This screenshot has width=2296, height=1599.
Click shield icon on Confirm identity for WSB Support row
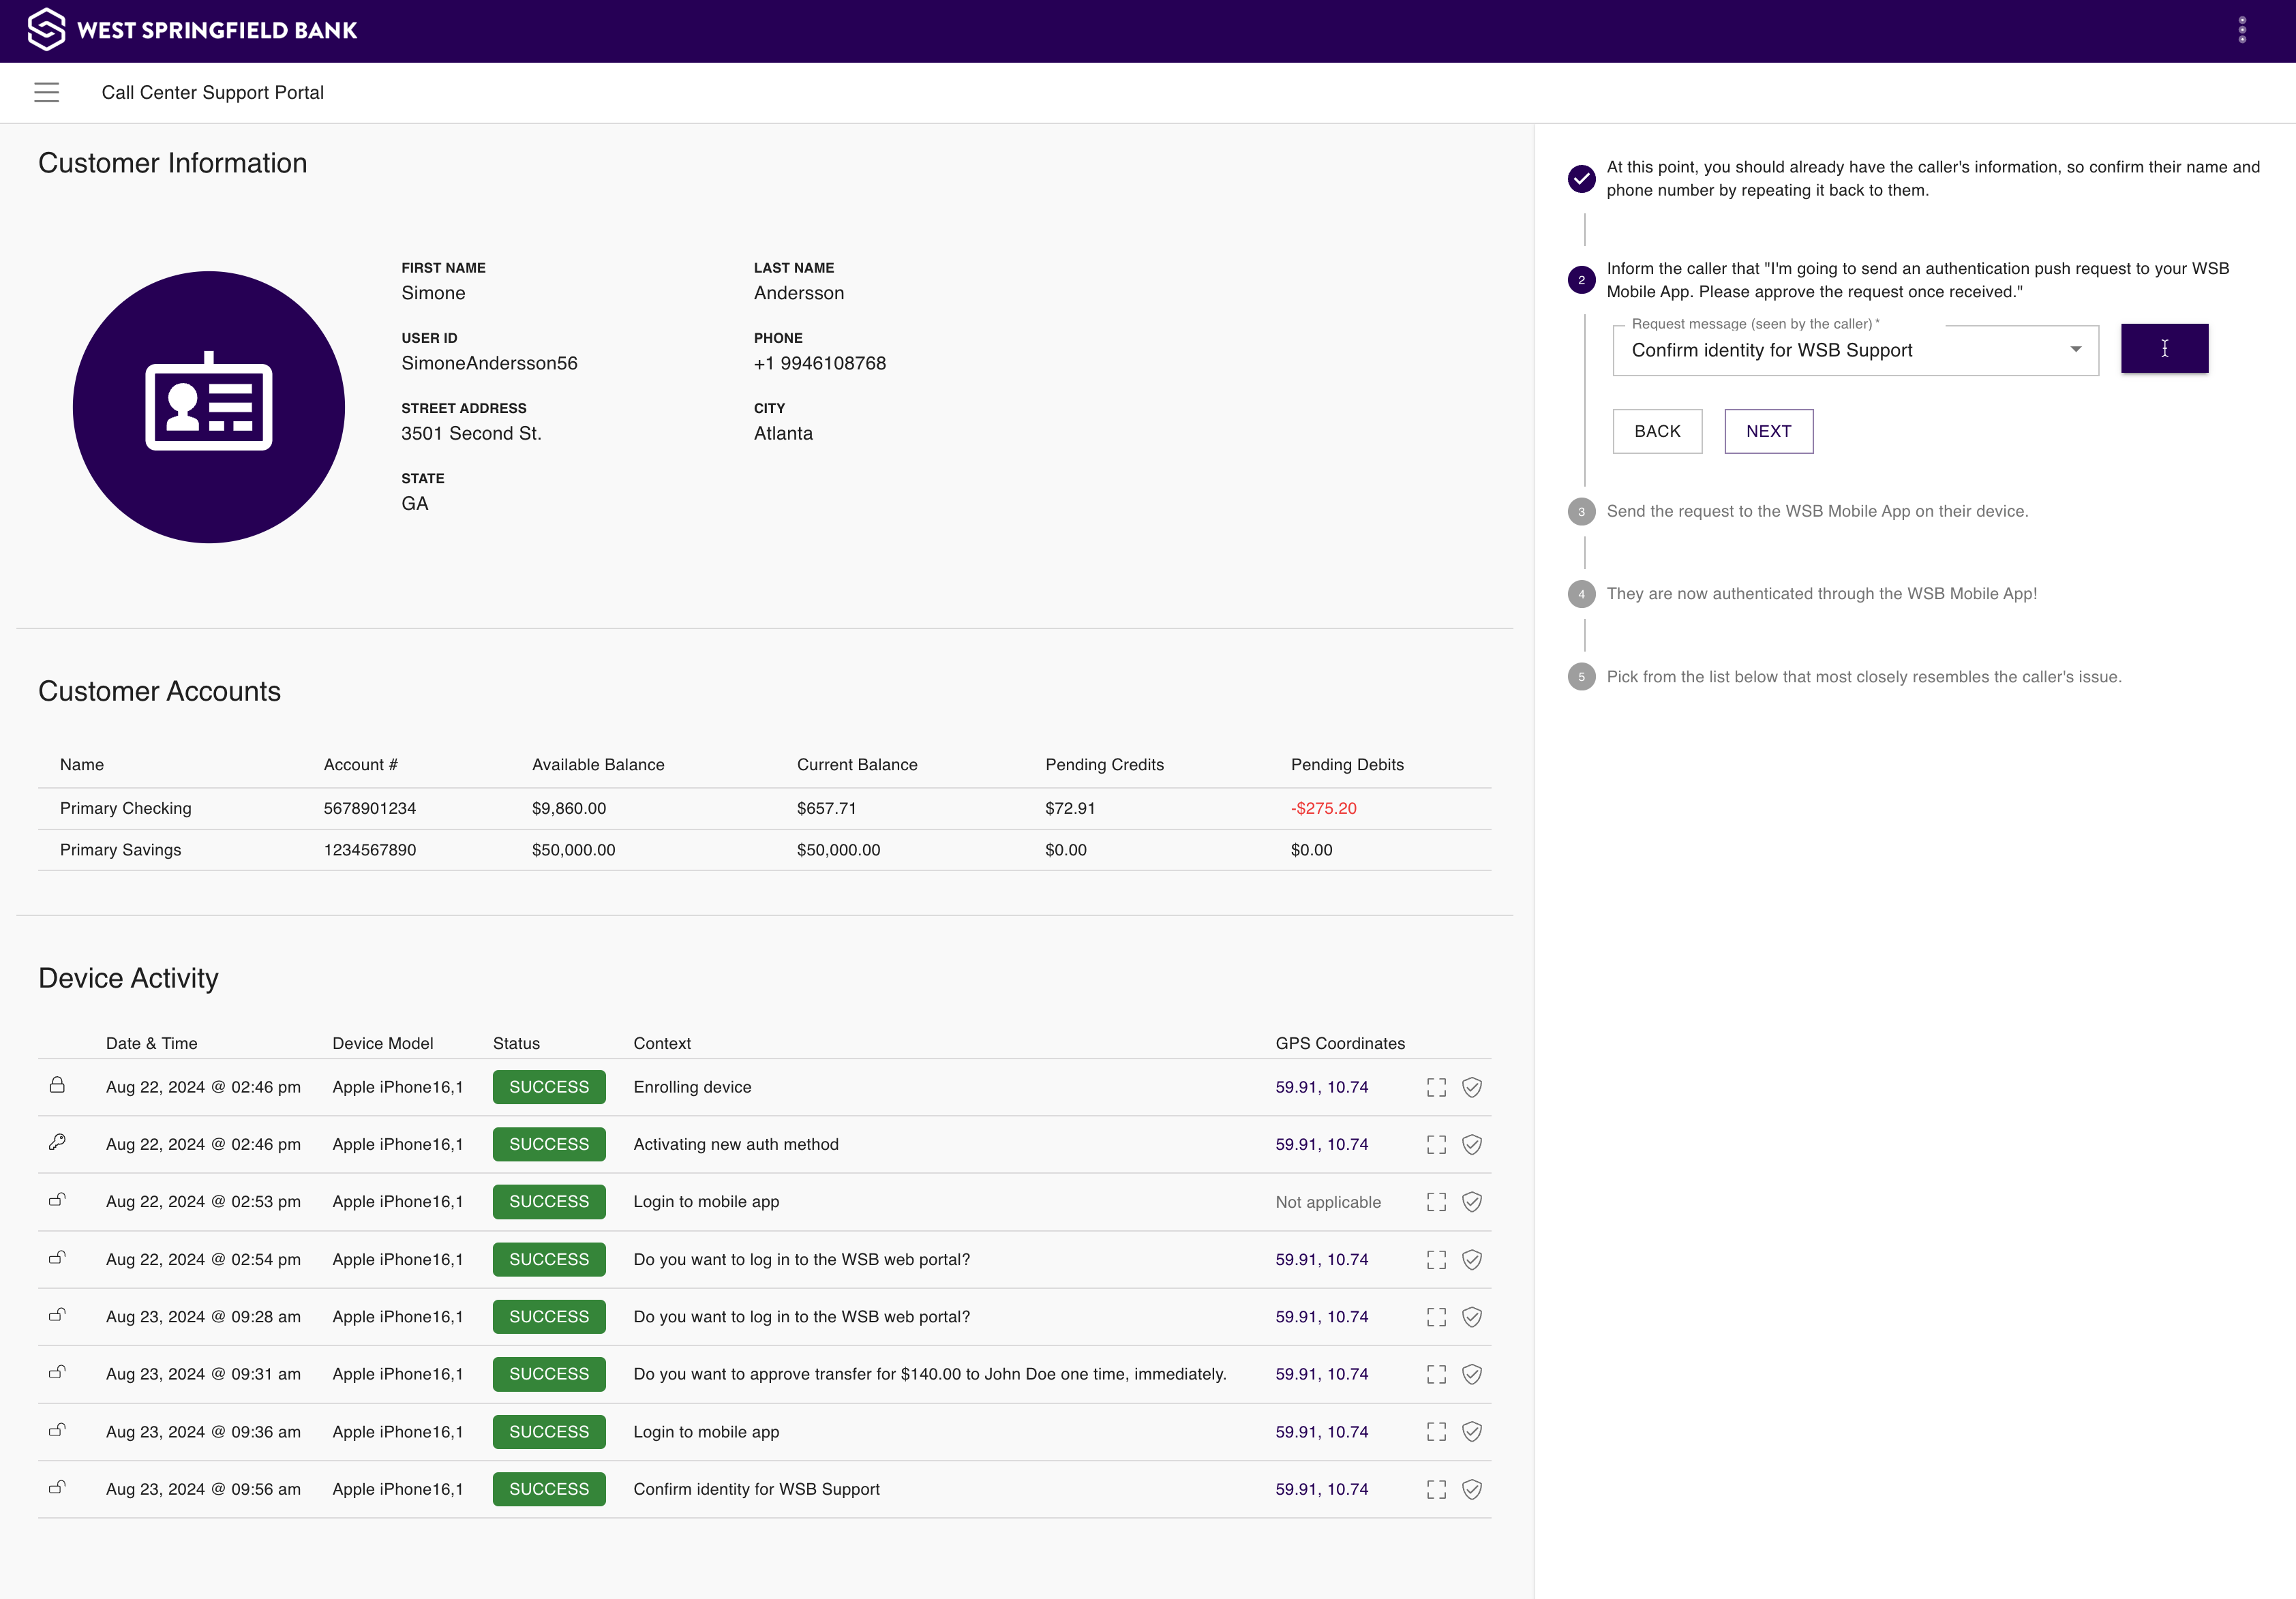tap(1471, 1489)
